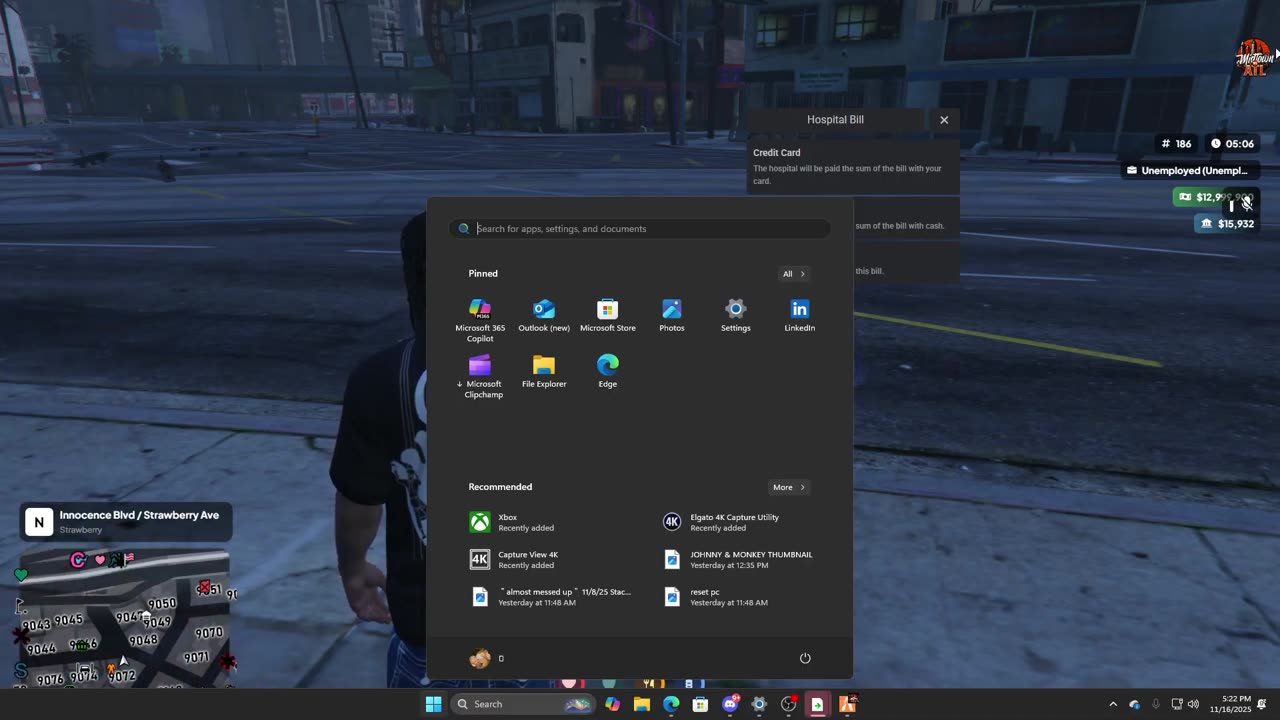Launch LinkedIn pinned app
Viewport: 1280px width, 720px height.
coord(800,316)
